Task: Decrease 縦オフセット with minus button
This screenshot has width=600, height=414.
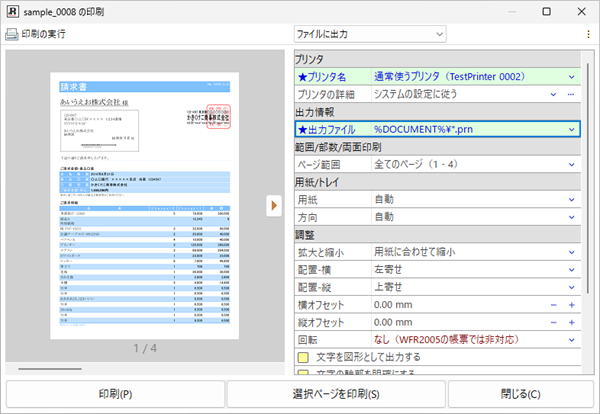Action: [x=554, y=323]
